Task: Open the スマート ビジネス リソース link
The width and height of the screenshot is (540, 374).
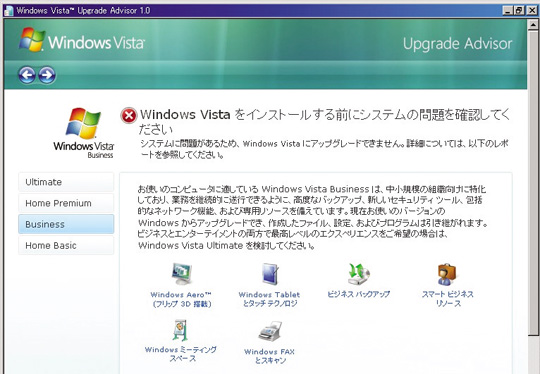Action: pyautogui.click(x=448, y=299)
